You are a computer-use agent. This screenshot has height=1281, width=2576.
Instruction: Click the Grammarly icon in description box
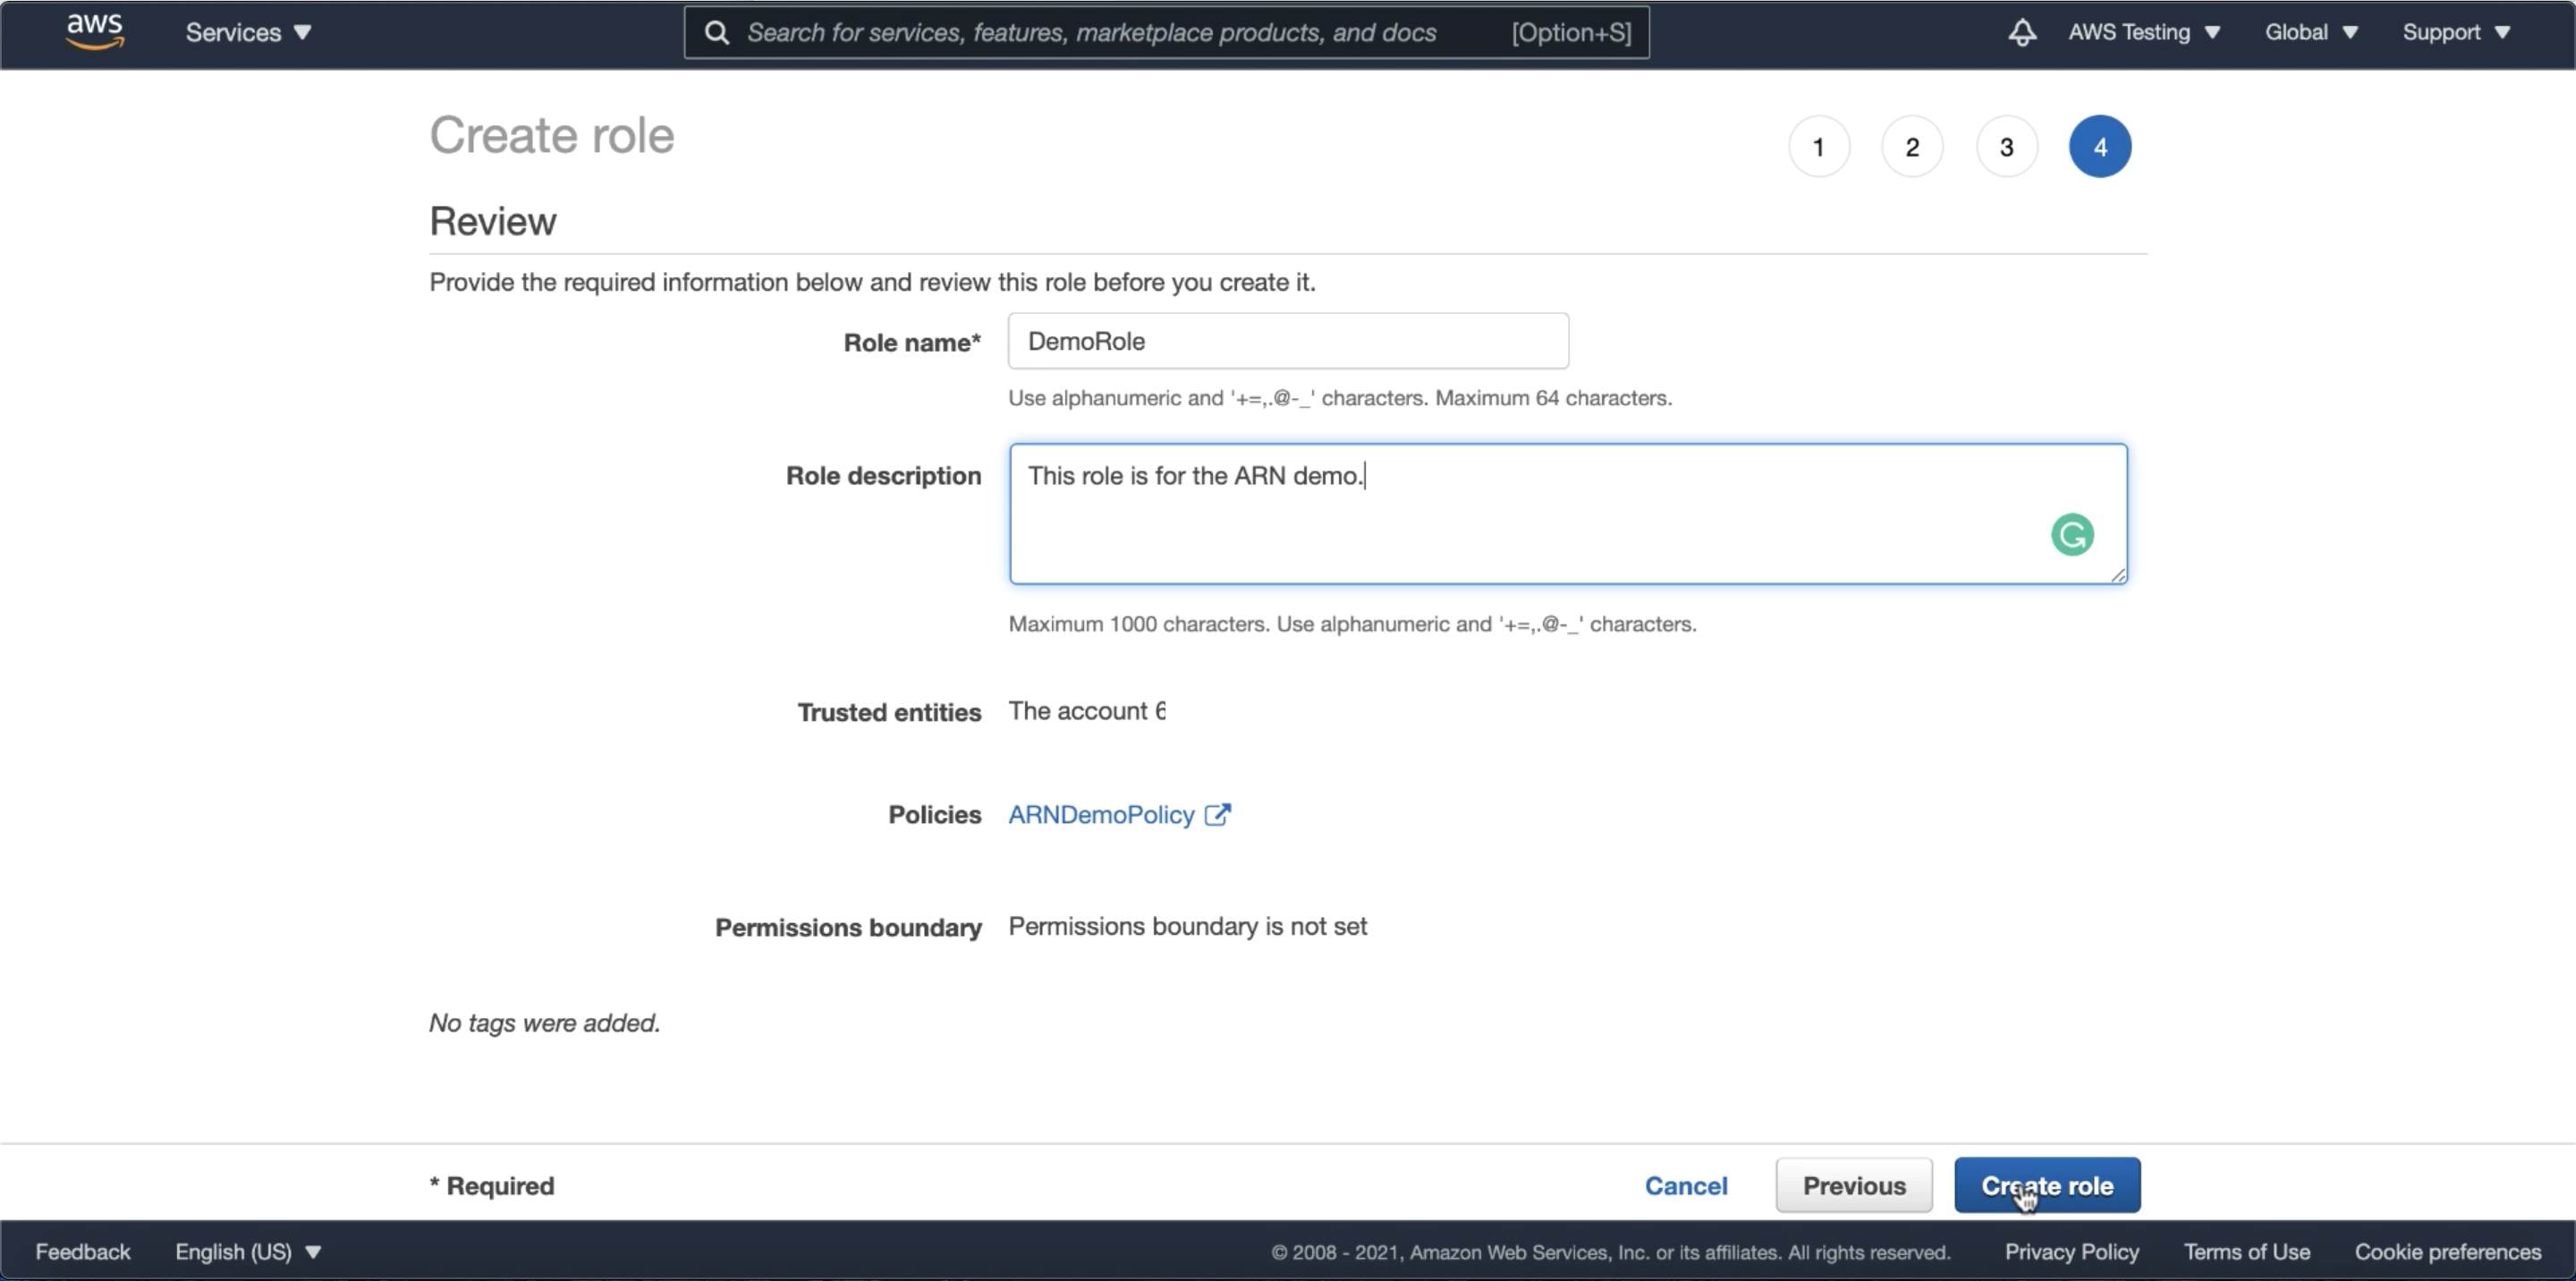coord(2072,534)
